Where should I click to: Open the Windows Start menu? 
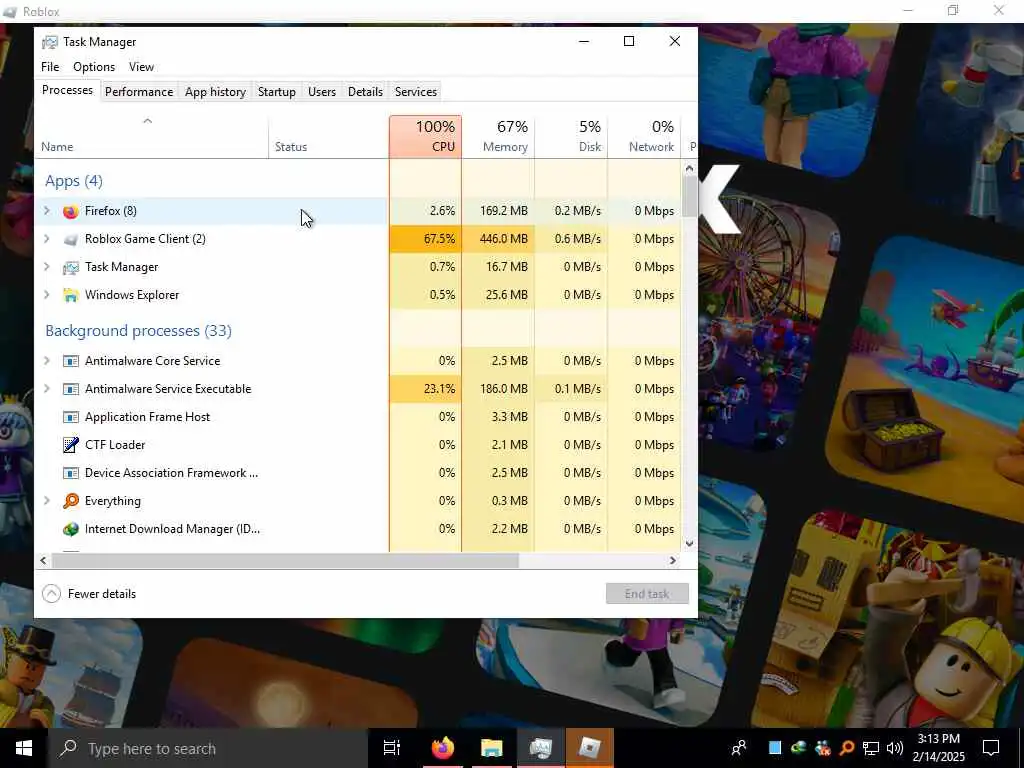click(24, 748)
